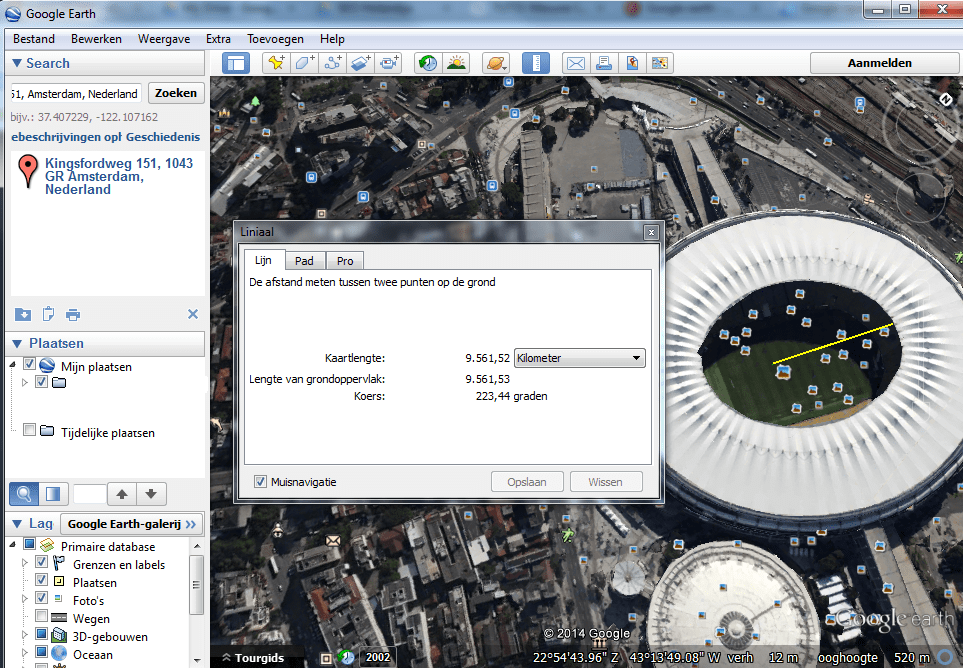Screen dimensions: 963x668
Task: Copy search results to My Places folder icon
Action: [23, 314]
